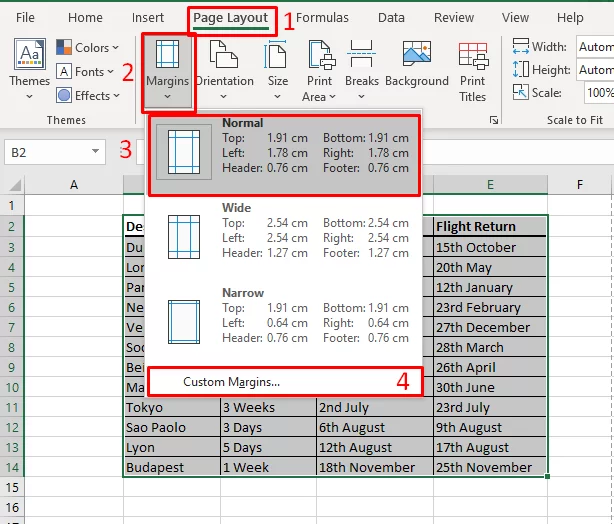Image resolution: width=614 pixels, height=524 pixels.
Task: Click the 6th August cell
Action: point(375,427)
